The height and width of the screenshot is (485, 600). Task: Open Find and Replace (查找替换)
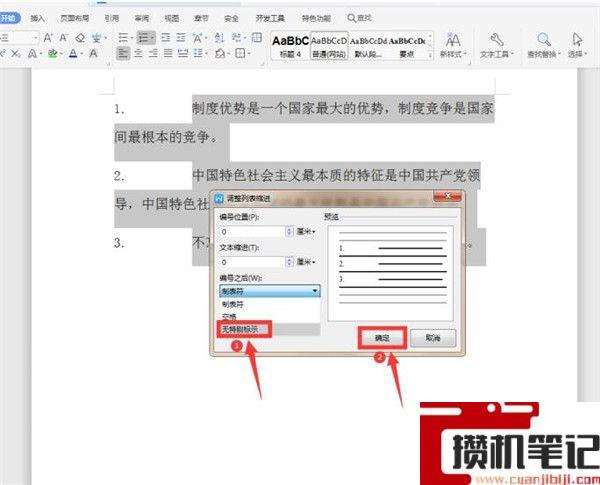pos(544,45)
